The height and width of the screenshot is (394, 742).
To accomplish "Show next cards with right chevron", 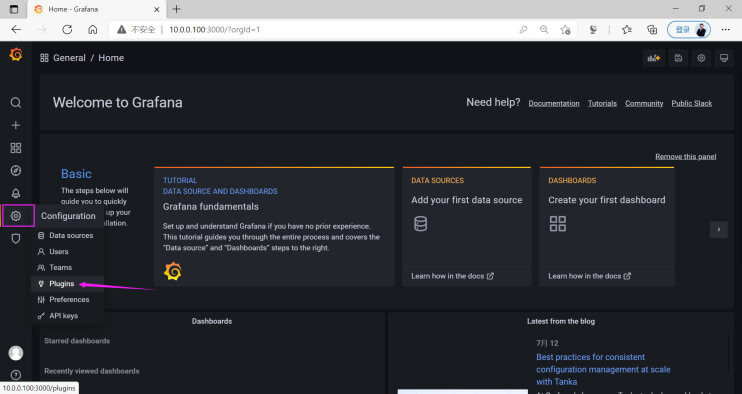I will pos(718,229).
